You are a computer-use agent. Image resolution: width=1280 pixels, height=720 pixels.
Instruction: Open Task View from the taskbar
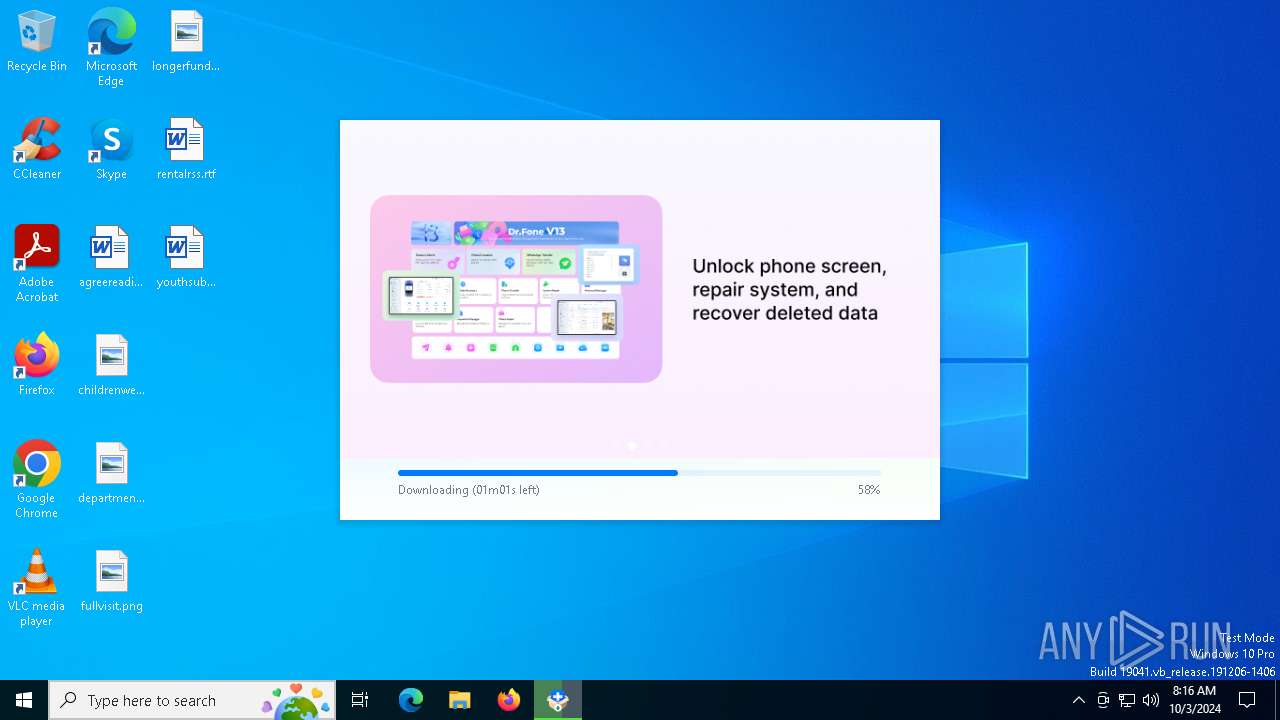[360, 700]
